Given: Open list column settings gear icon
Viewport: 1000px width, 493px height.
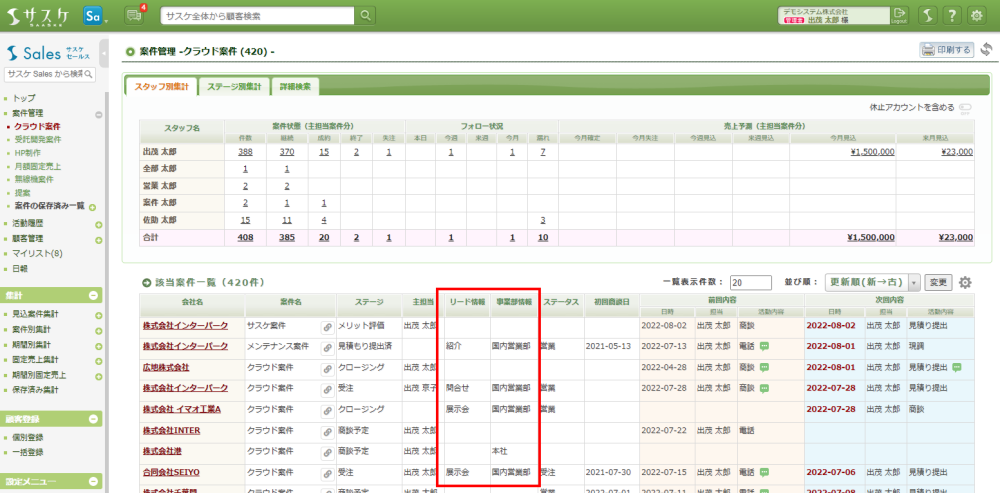Looking at the screenshot, I should coord(965,282).
